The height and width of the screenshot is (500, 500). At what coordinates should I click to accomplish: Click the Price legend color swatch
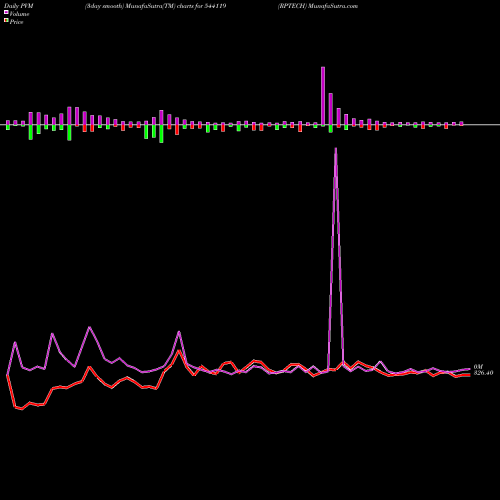coord(6,20)
